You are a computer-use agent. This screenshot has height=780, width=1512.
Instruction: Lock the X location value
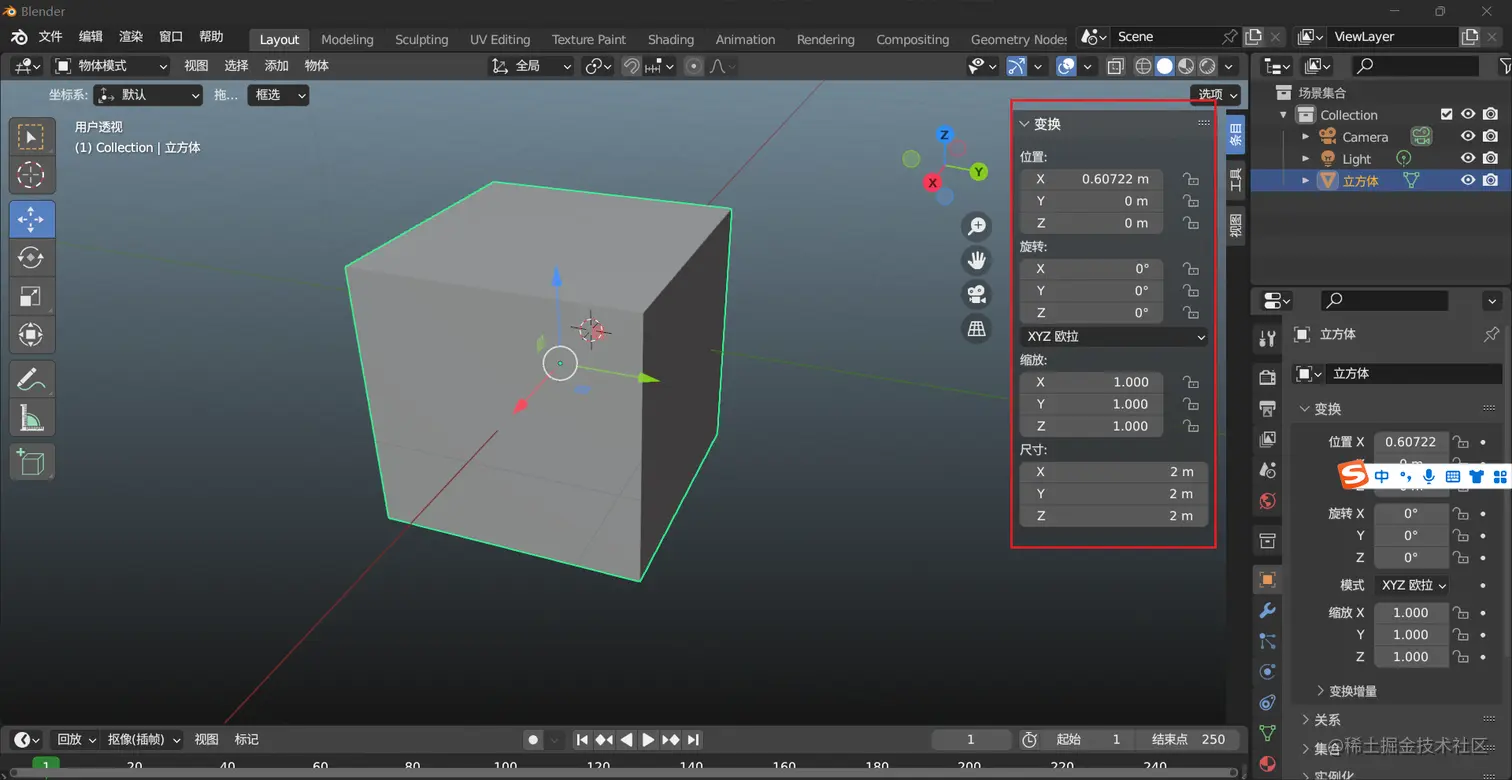[x=1190, y=179]
